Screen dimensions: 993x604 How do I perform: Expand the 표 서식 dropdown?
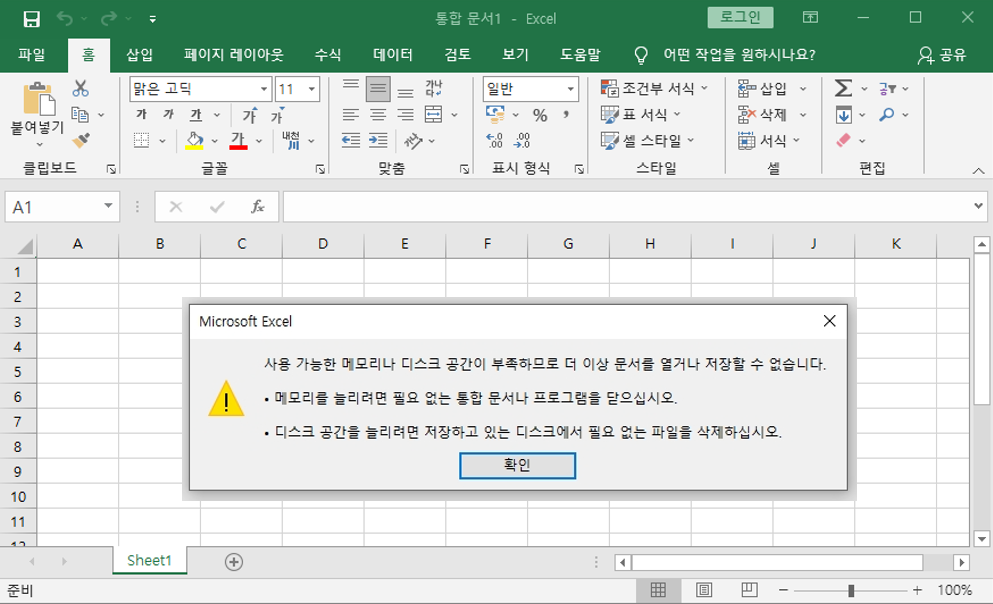677,115
